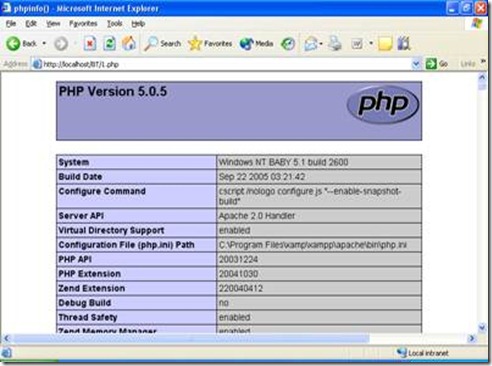
Task: Click the Forward arrow button
Action: (61, 44)
